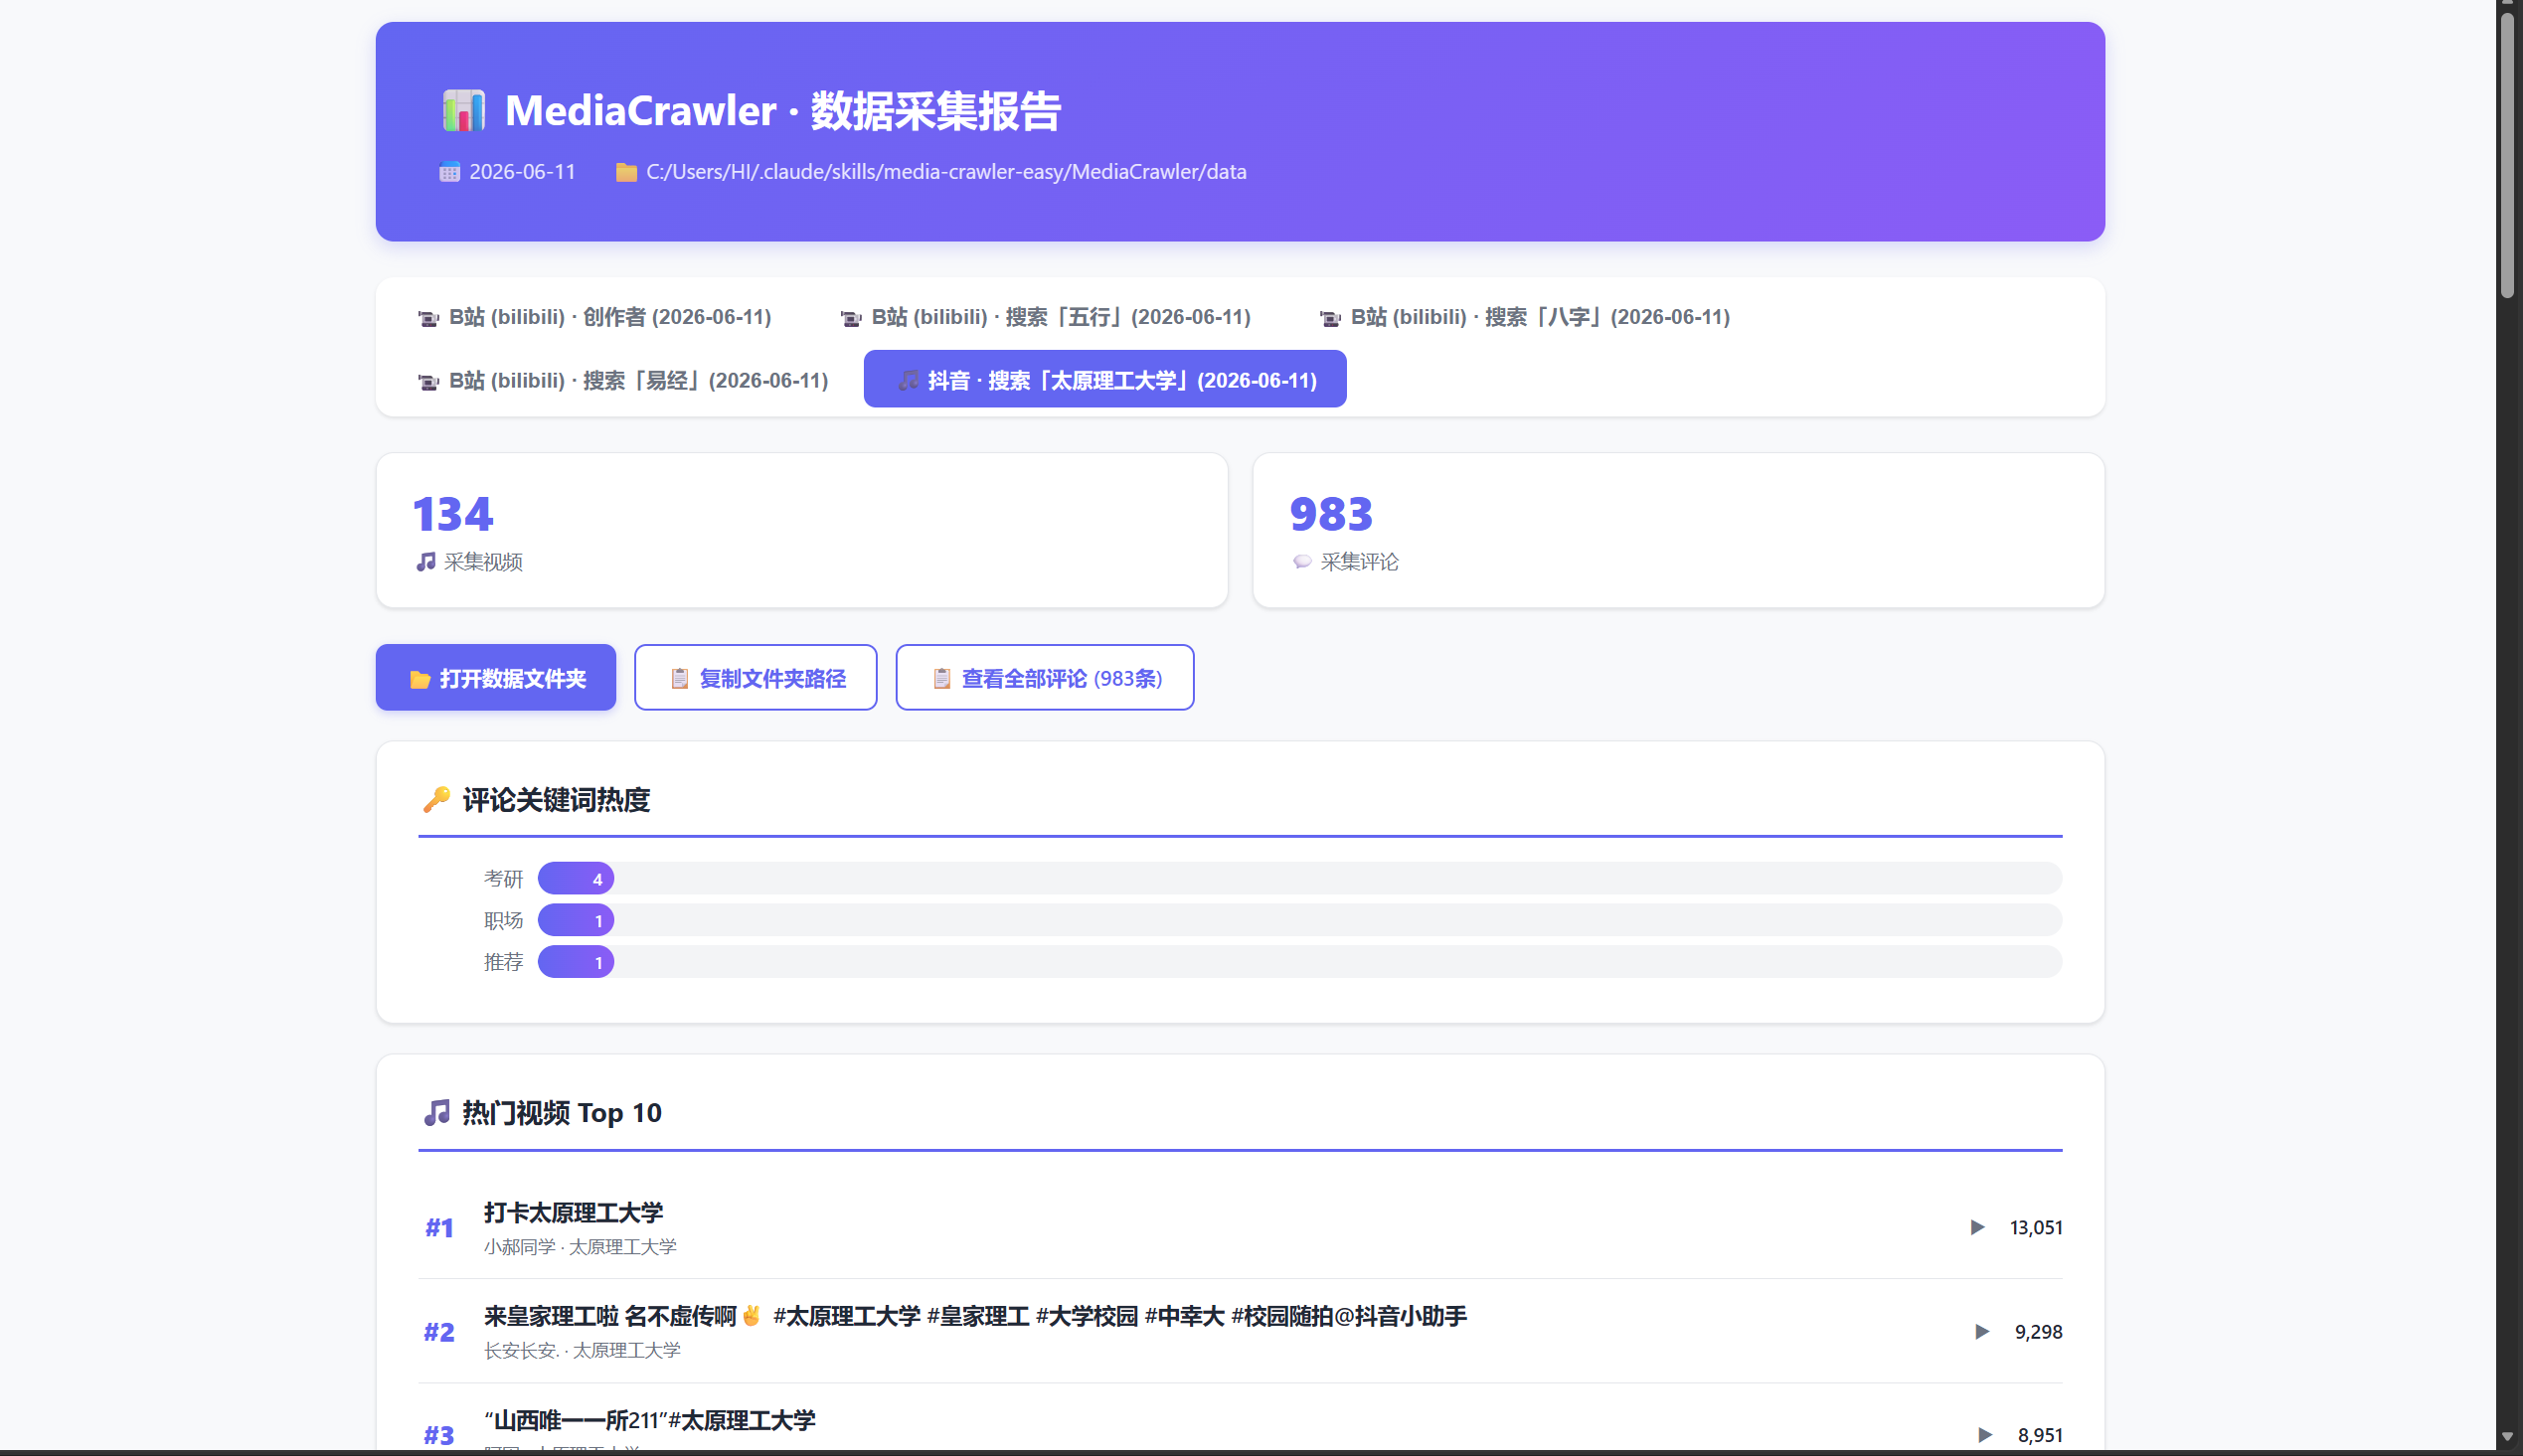The height and width of the screenshot is (1456, 2523).
Task: Click the 打开数据文件夹 button
Action: point(496,678)
